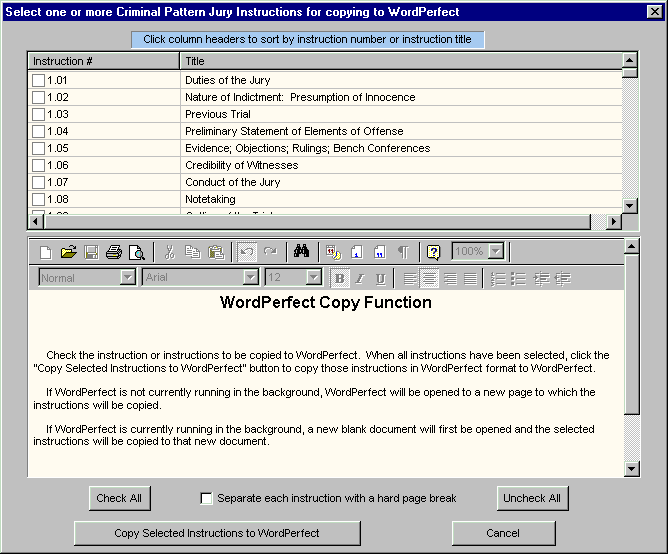
Task: Justify text alignment
Action: pos(470,279)
